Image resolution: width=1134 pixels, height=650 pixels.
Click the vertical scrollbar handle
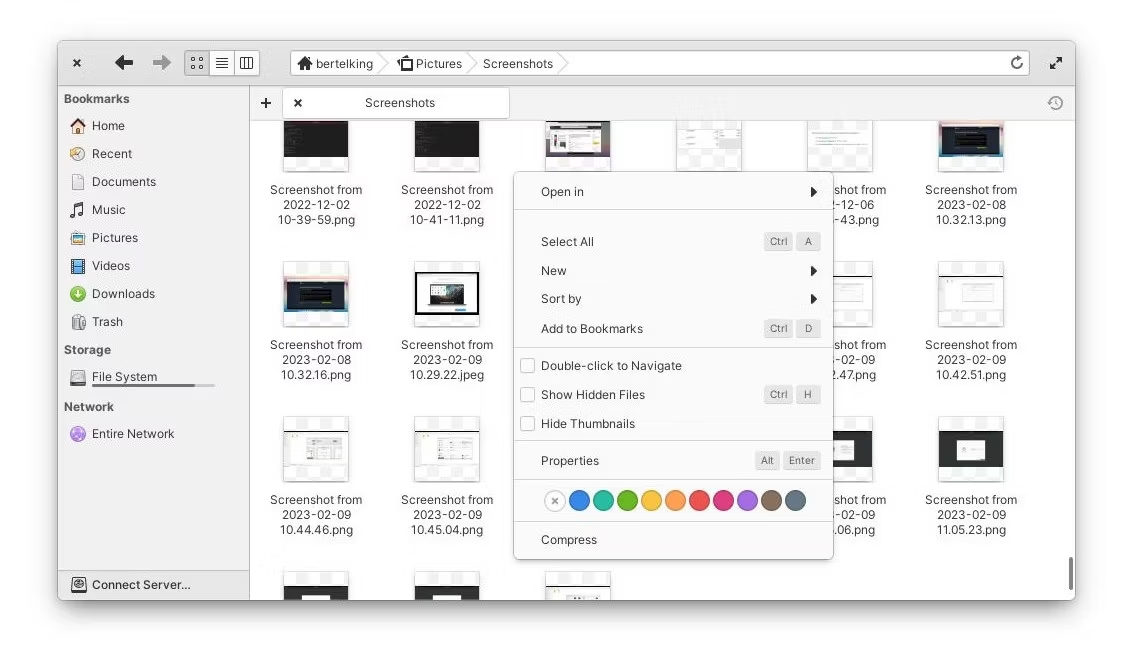point(1070,573)
